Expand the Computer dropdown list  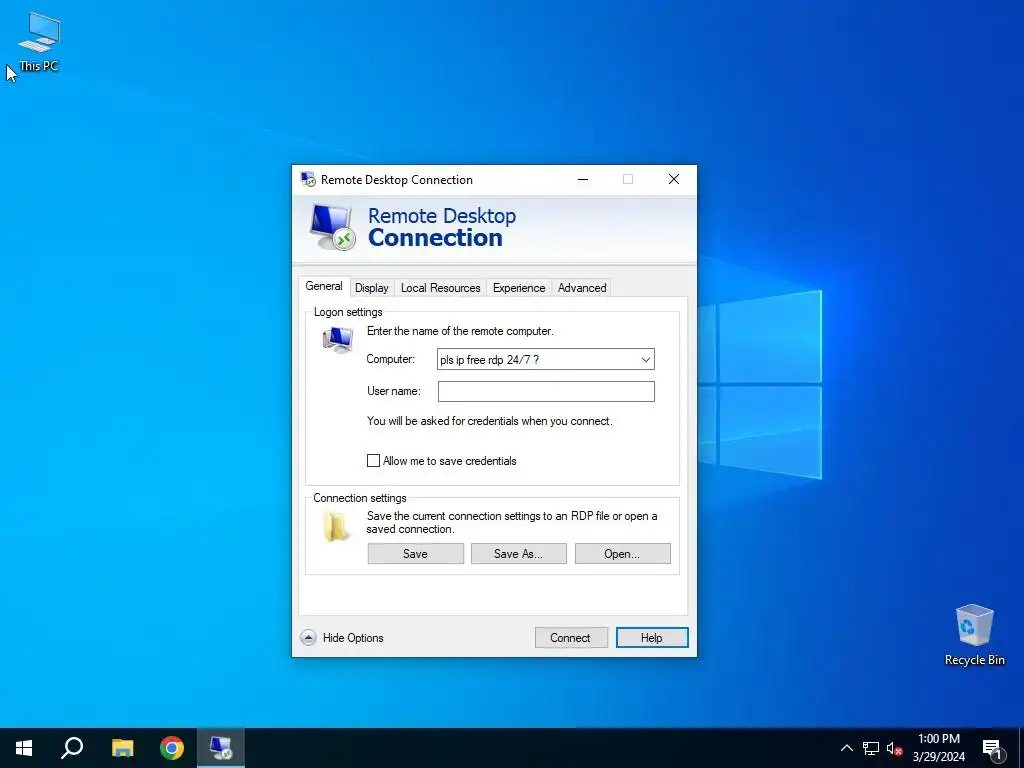point(645,359)
